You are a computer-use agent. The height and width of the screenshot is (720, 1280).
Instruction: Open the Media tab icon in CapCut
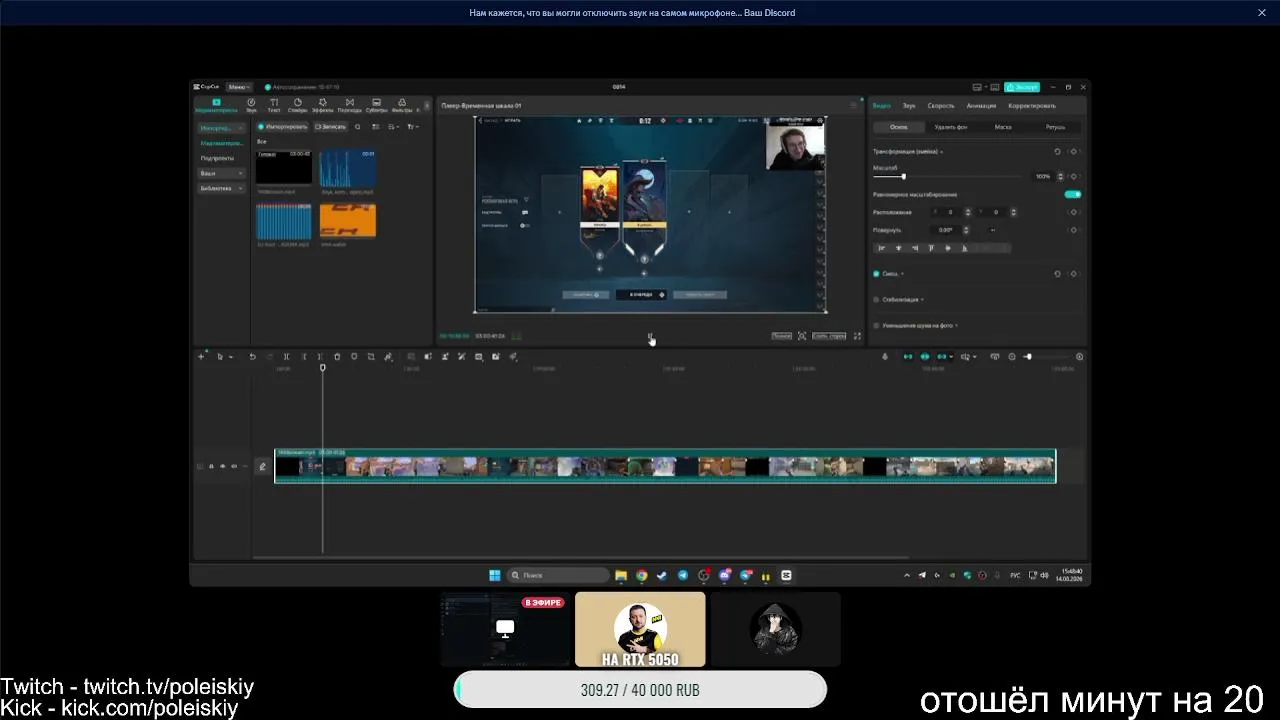[x=216, y=104]
